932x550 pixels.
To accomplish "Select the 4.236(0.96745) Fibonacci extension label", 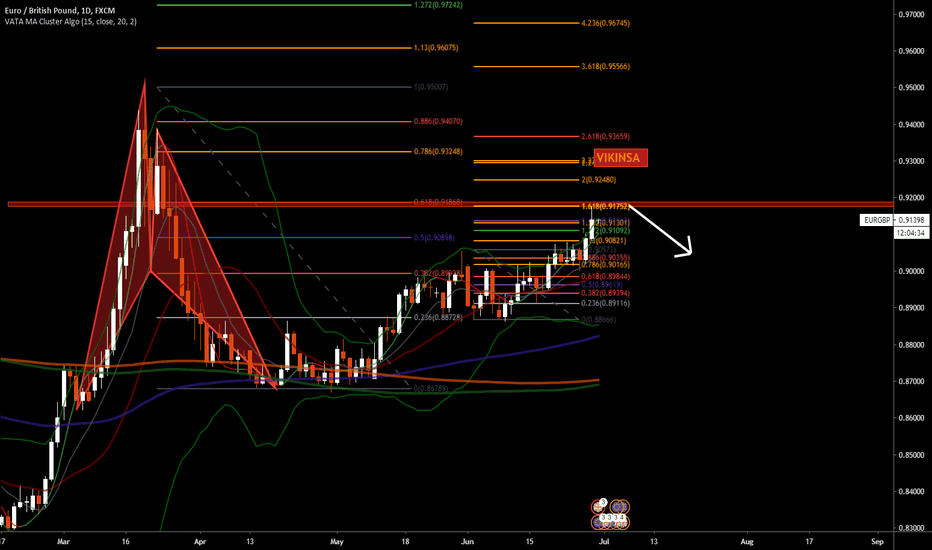I will tap(605, 23).
